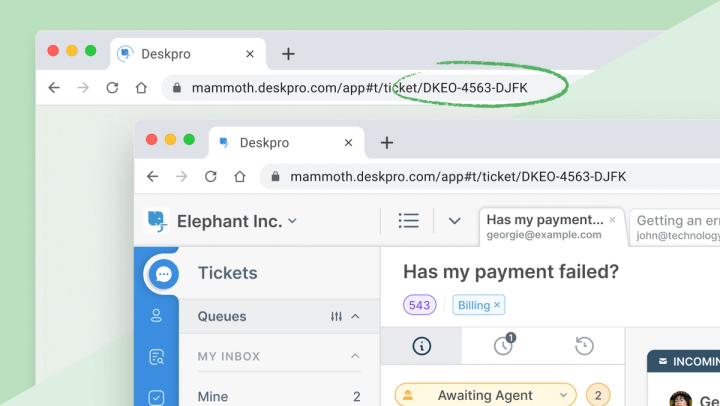The width and height of the screenshot is (720, 406).
Task: View ticket history icon tab
Action: coord(585,346)
